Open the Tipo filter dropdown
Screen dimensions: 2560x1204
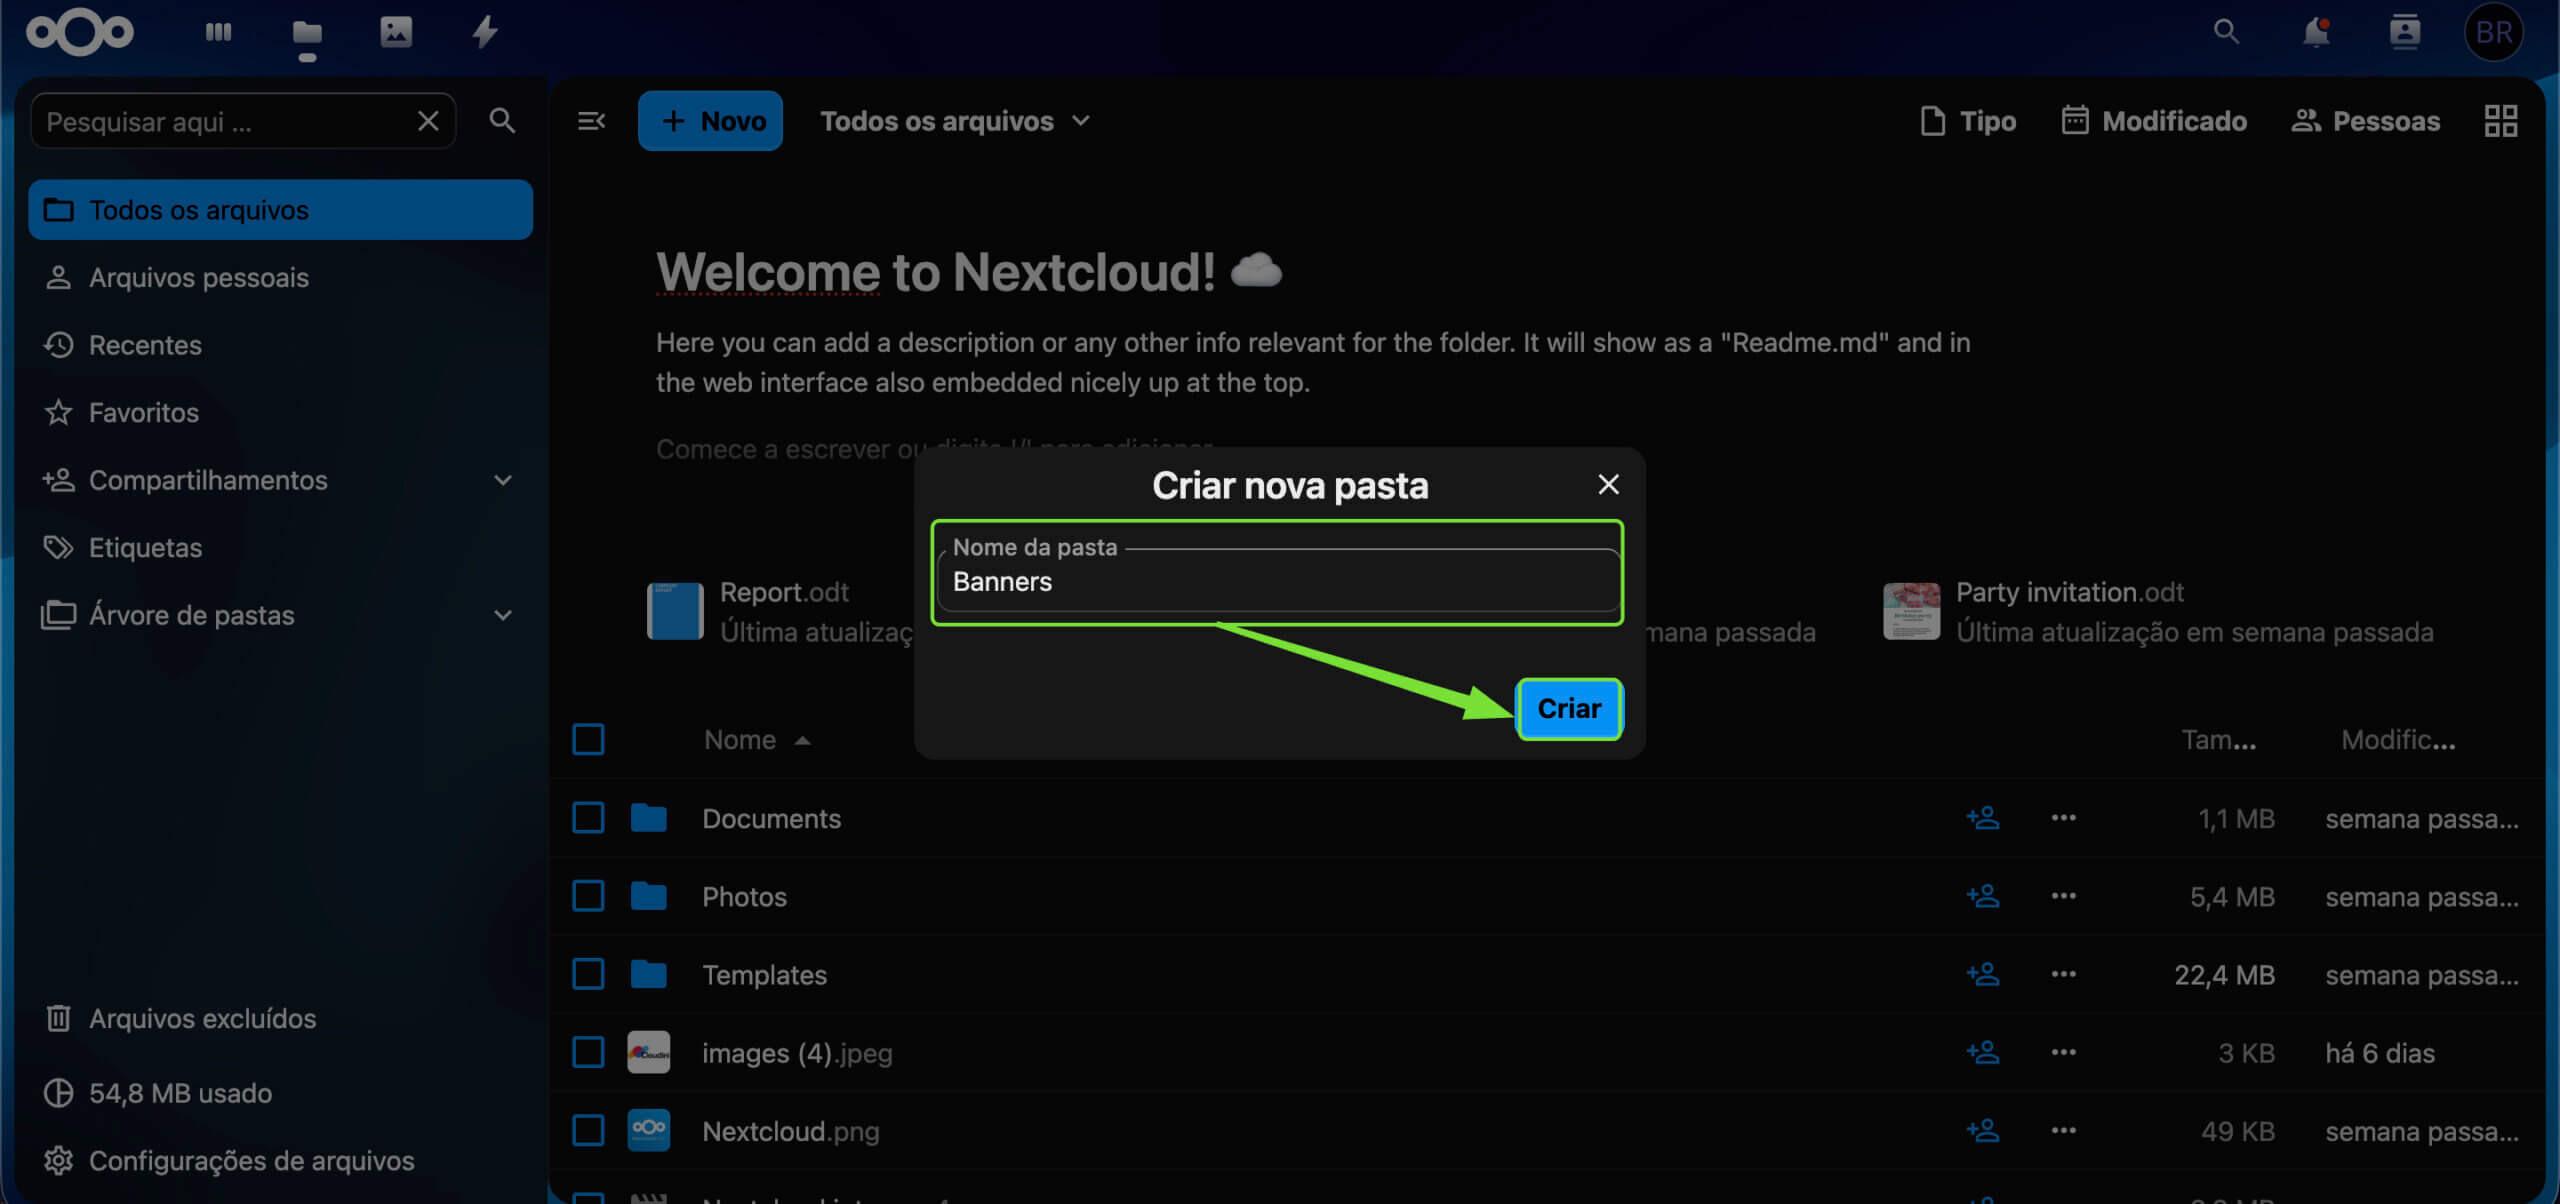(x=1968, y=121)
